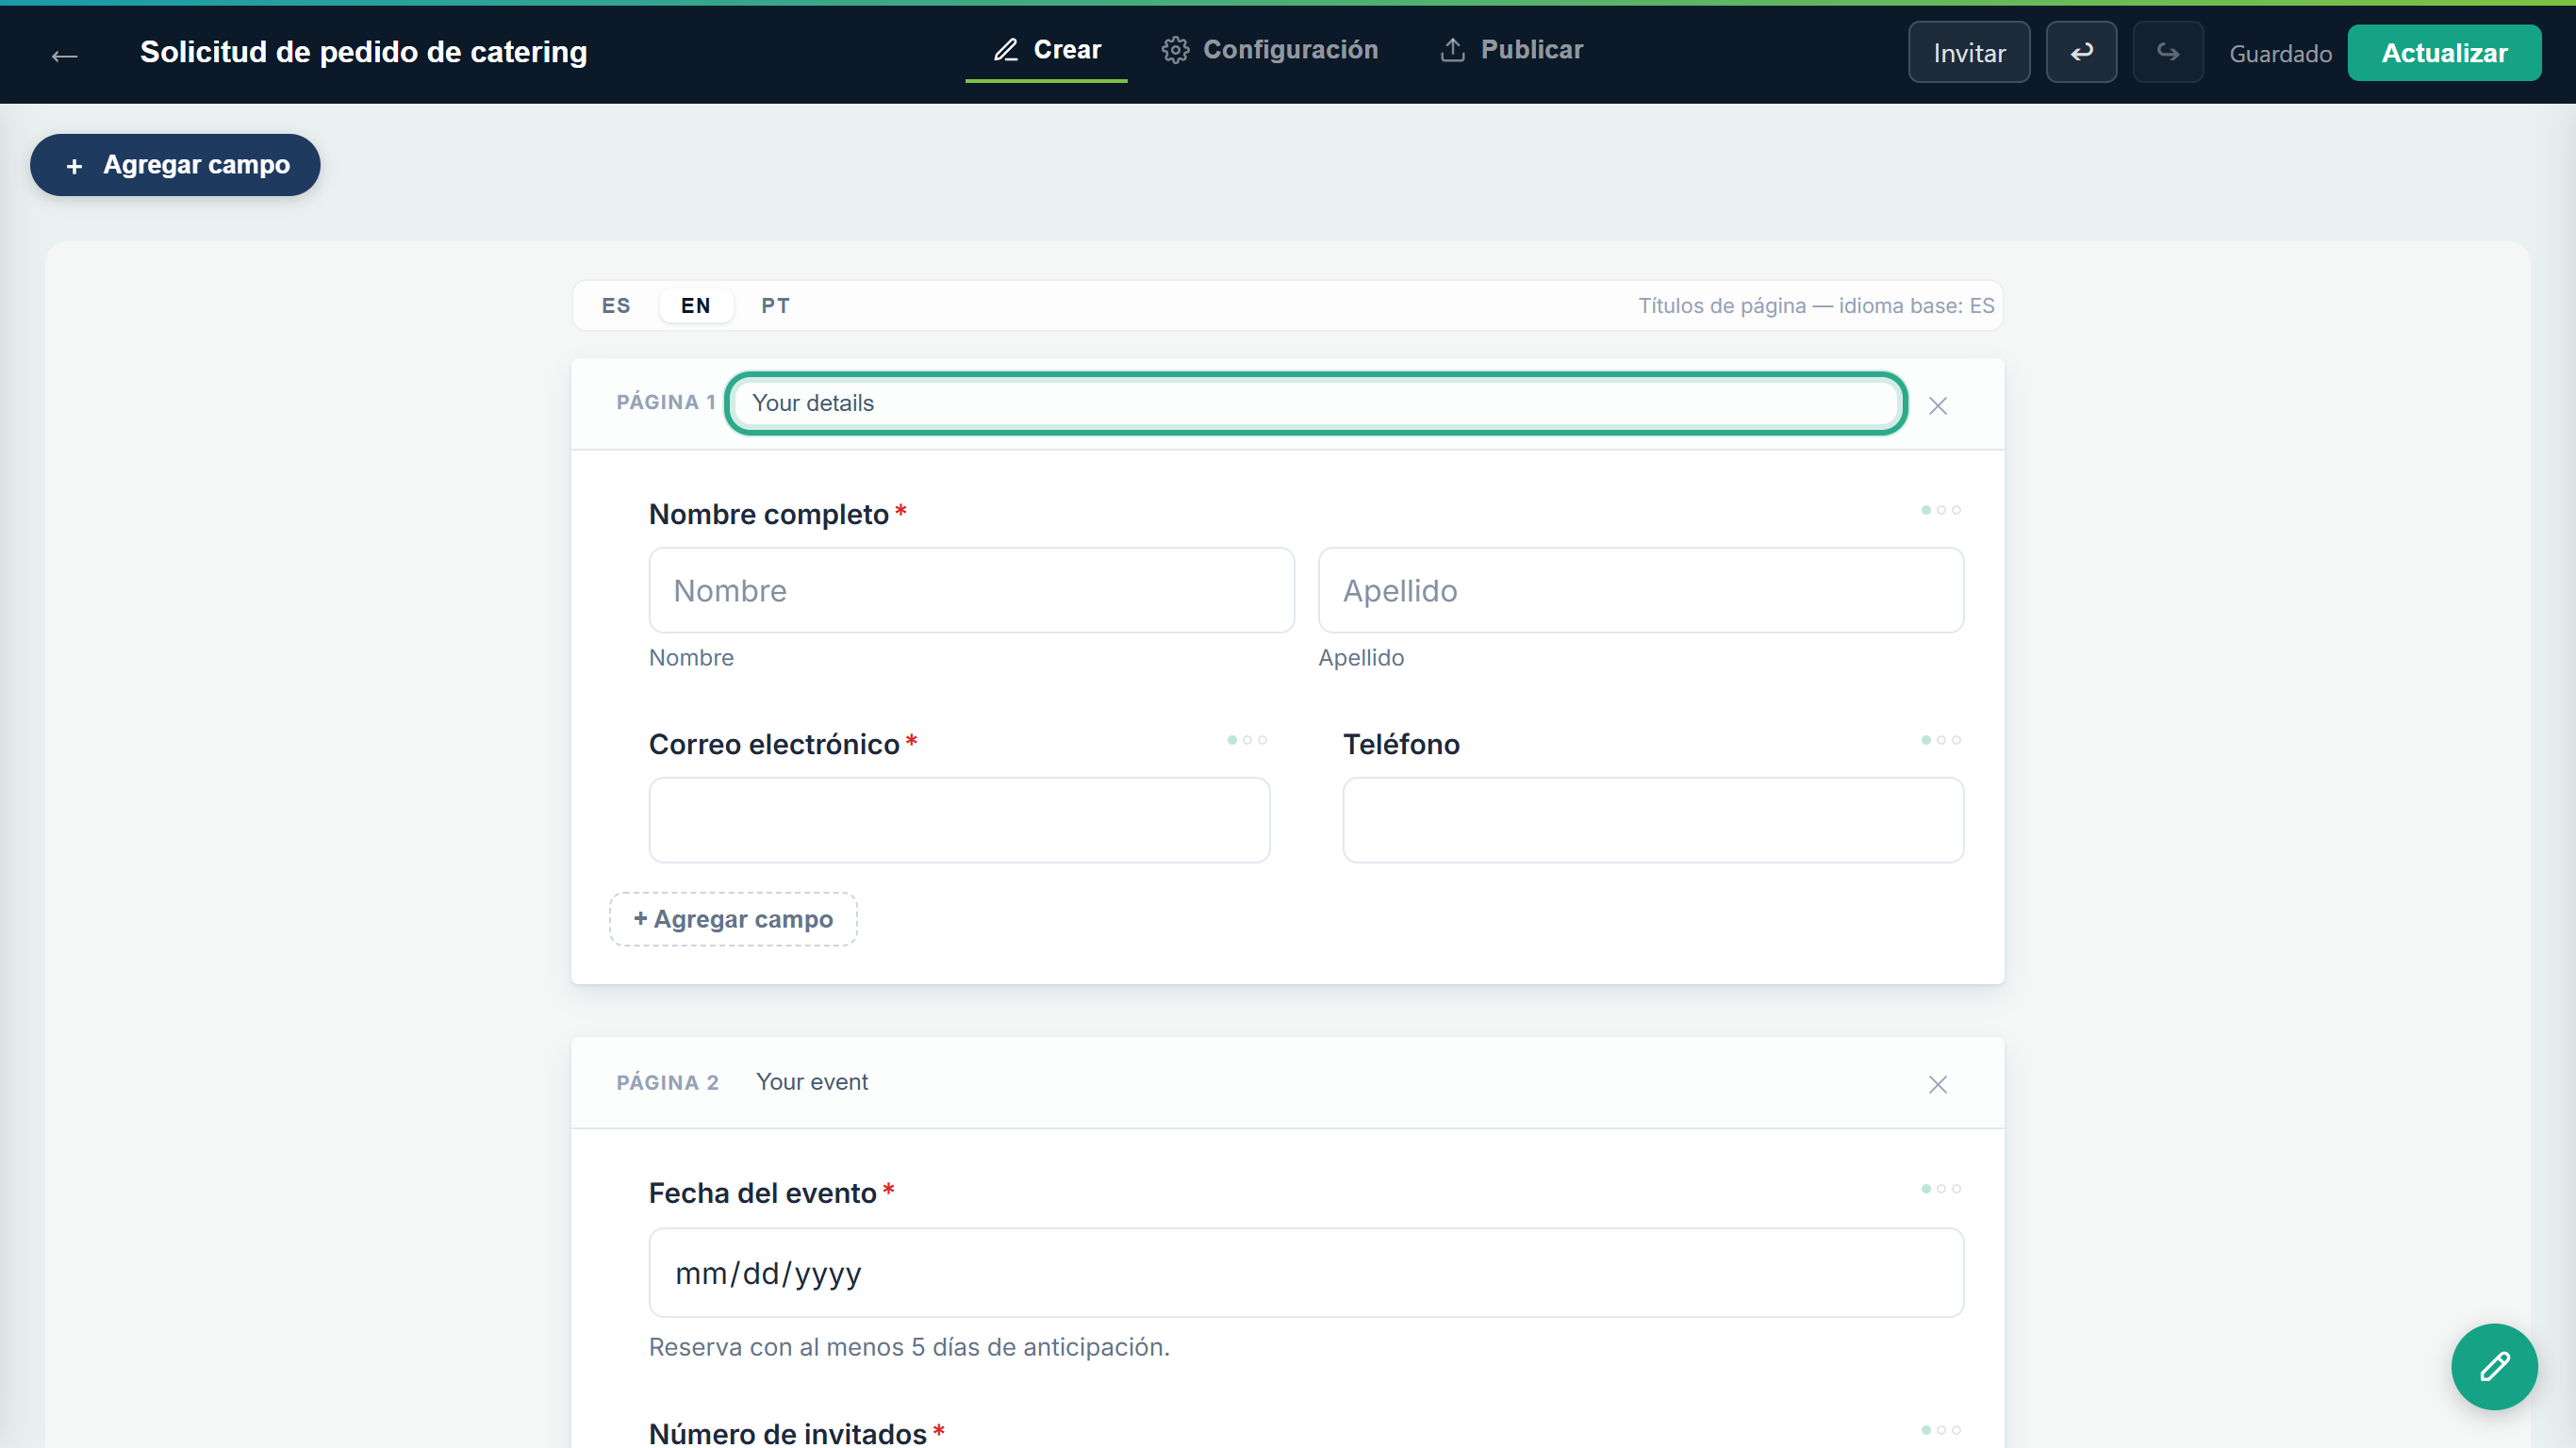Go to the Publicar tab
Screen dimensions: 2576x1448
[x=1512, y=50]
